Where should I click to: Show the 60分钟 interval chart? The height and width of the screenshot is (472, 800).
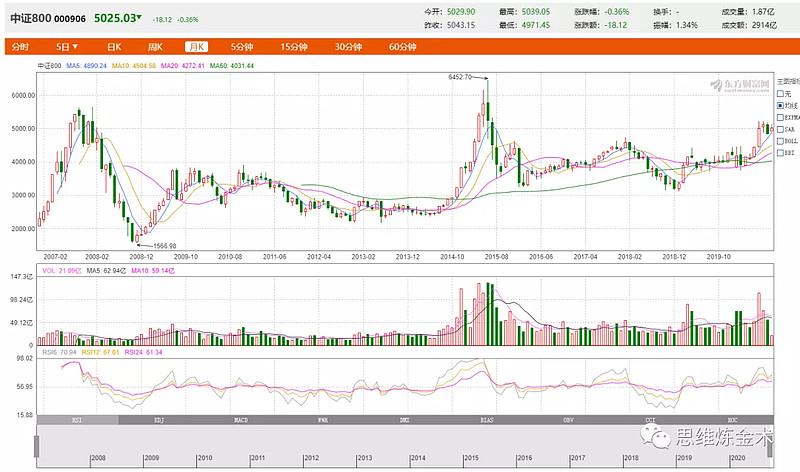click(402, 47)
